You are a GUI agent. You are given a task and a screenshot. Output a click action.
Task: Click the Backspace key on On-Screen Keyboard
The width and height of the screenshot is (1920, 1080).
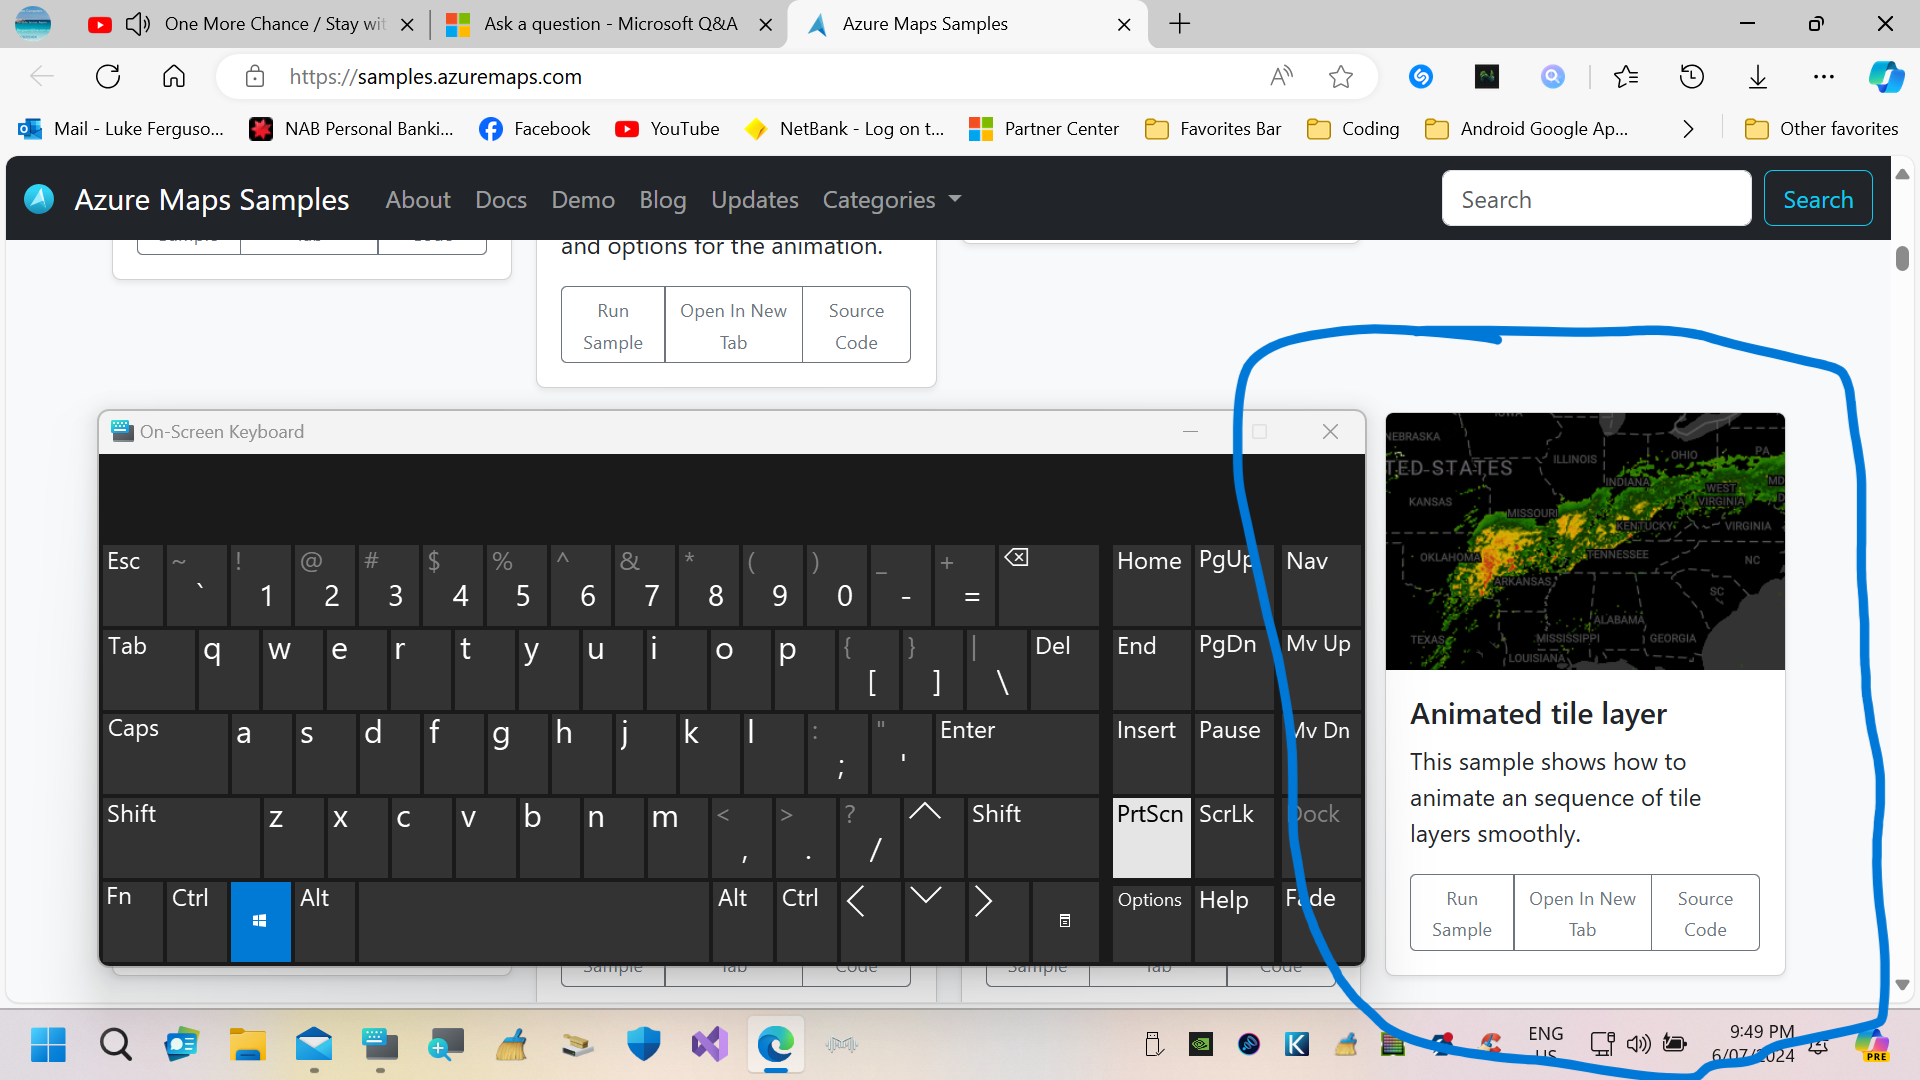pyautogui.click(x=1048, y=585)
